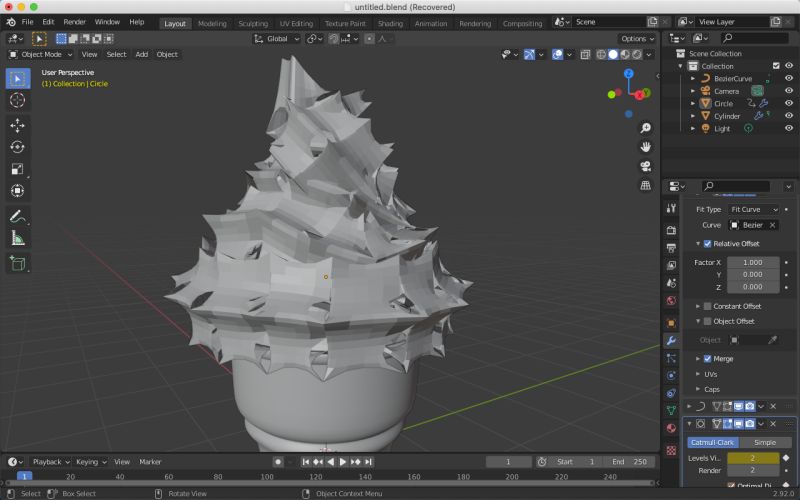Viewport: 800px width, 500px height.
Task: Switch to the Sculpting workspace tab
Action: 253,23
